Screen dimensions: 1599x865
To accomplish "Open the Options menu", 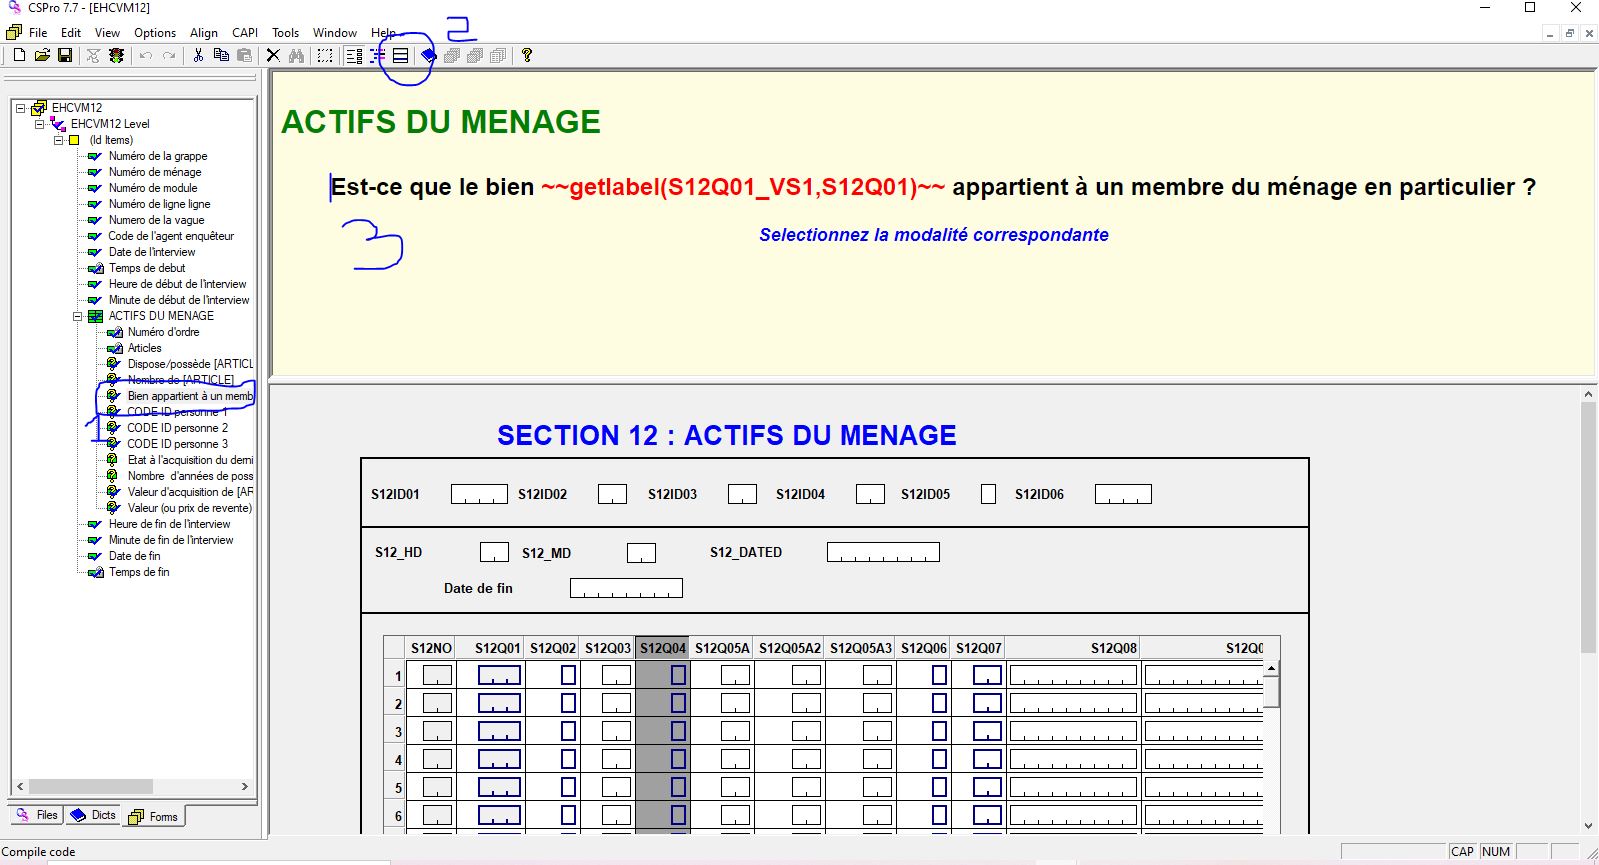I will [155, 33].
